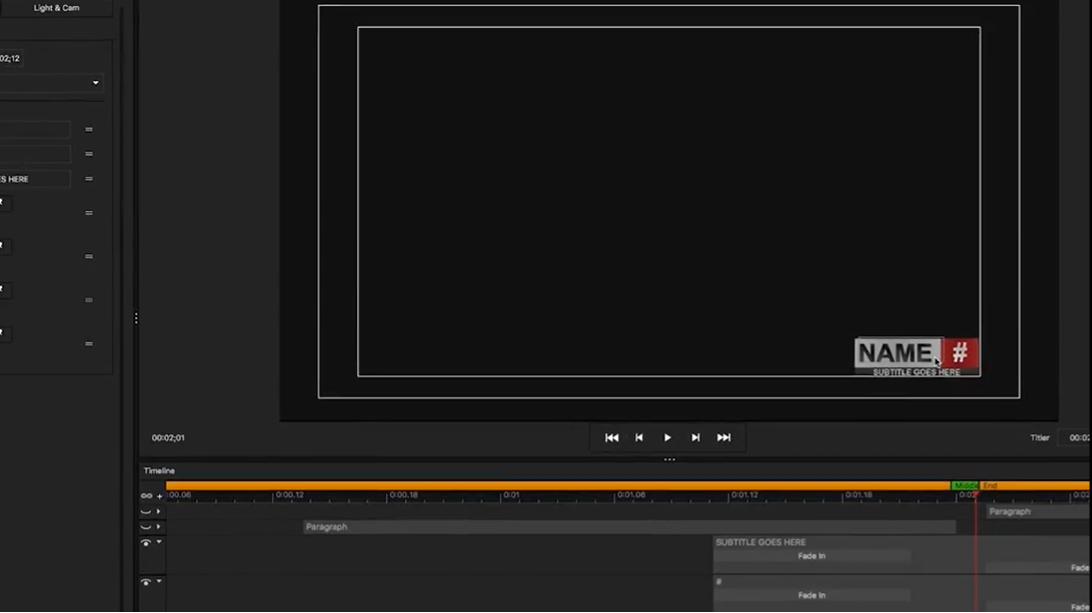Click the red # badge in preview

click(x=960, y=353)
